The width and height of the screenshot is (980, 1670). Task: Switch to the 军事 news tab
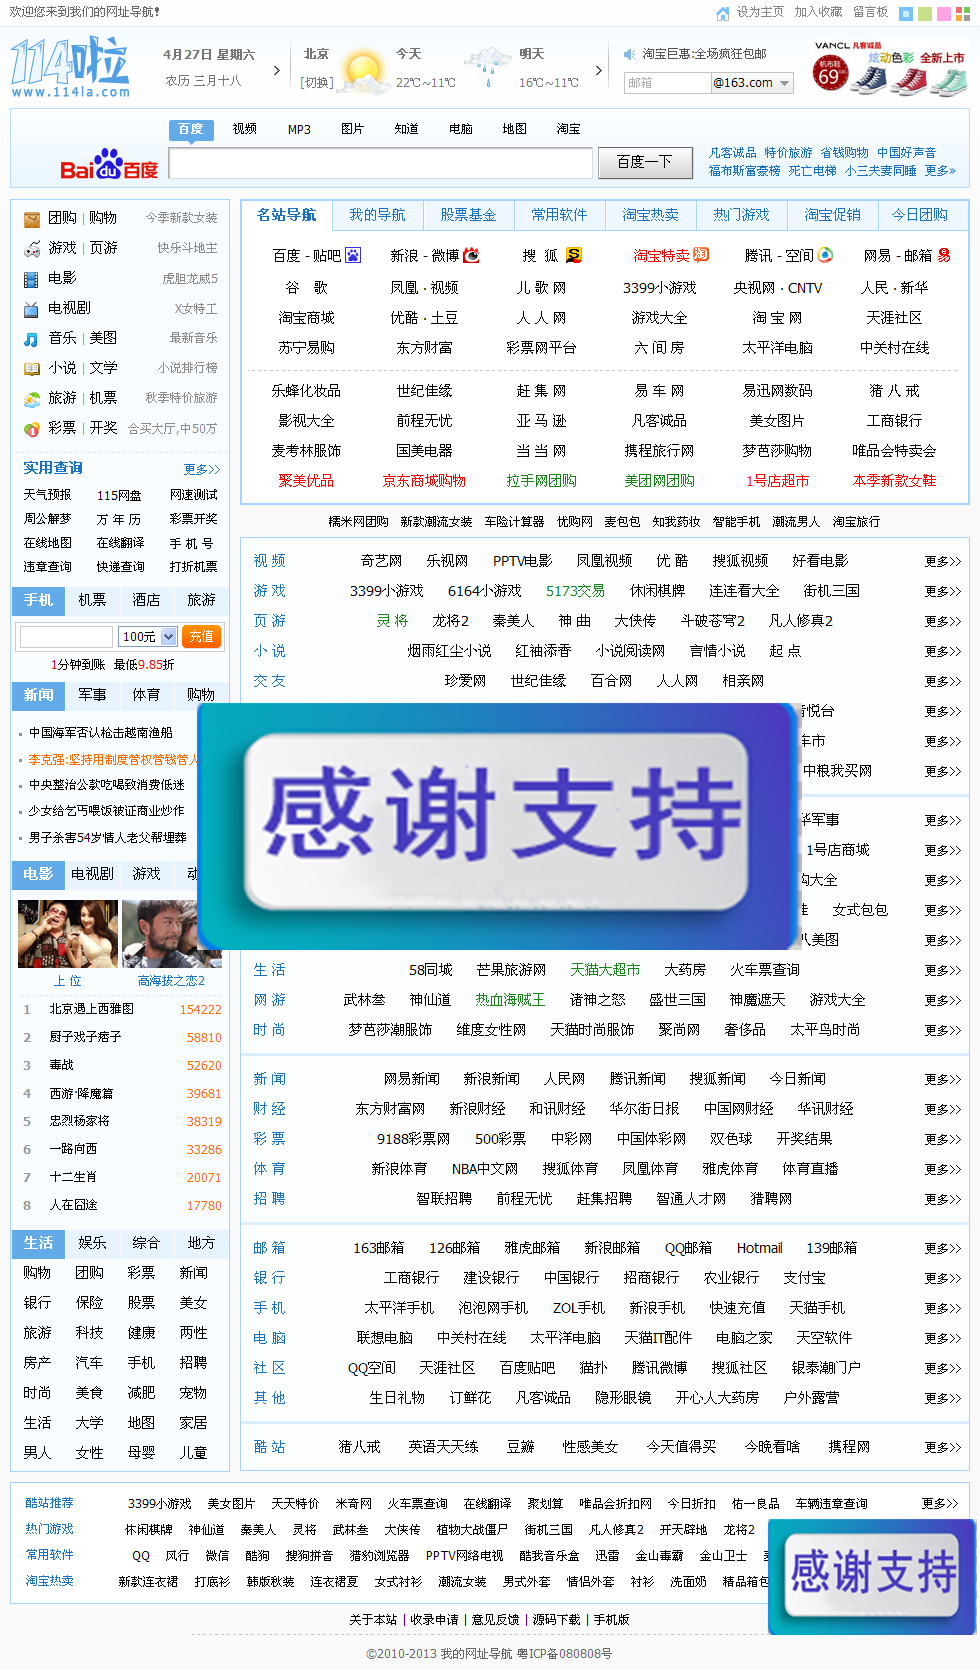[x=92, y=695]
